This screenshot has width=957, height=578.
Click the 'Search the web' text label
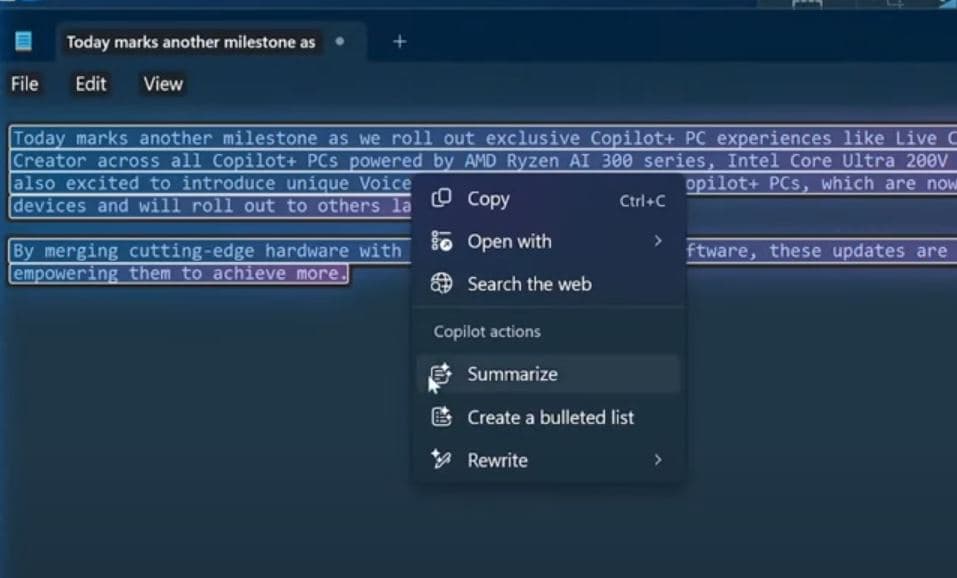point(529,284)
